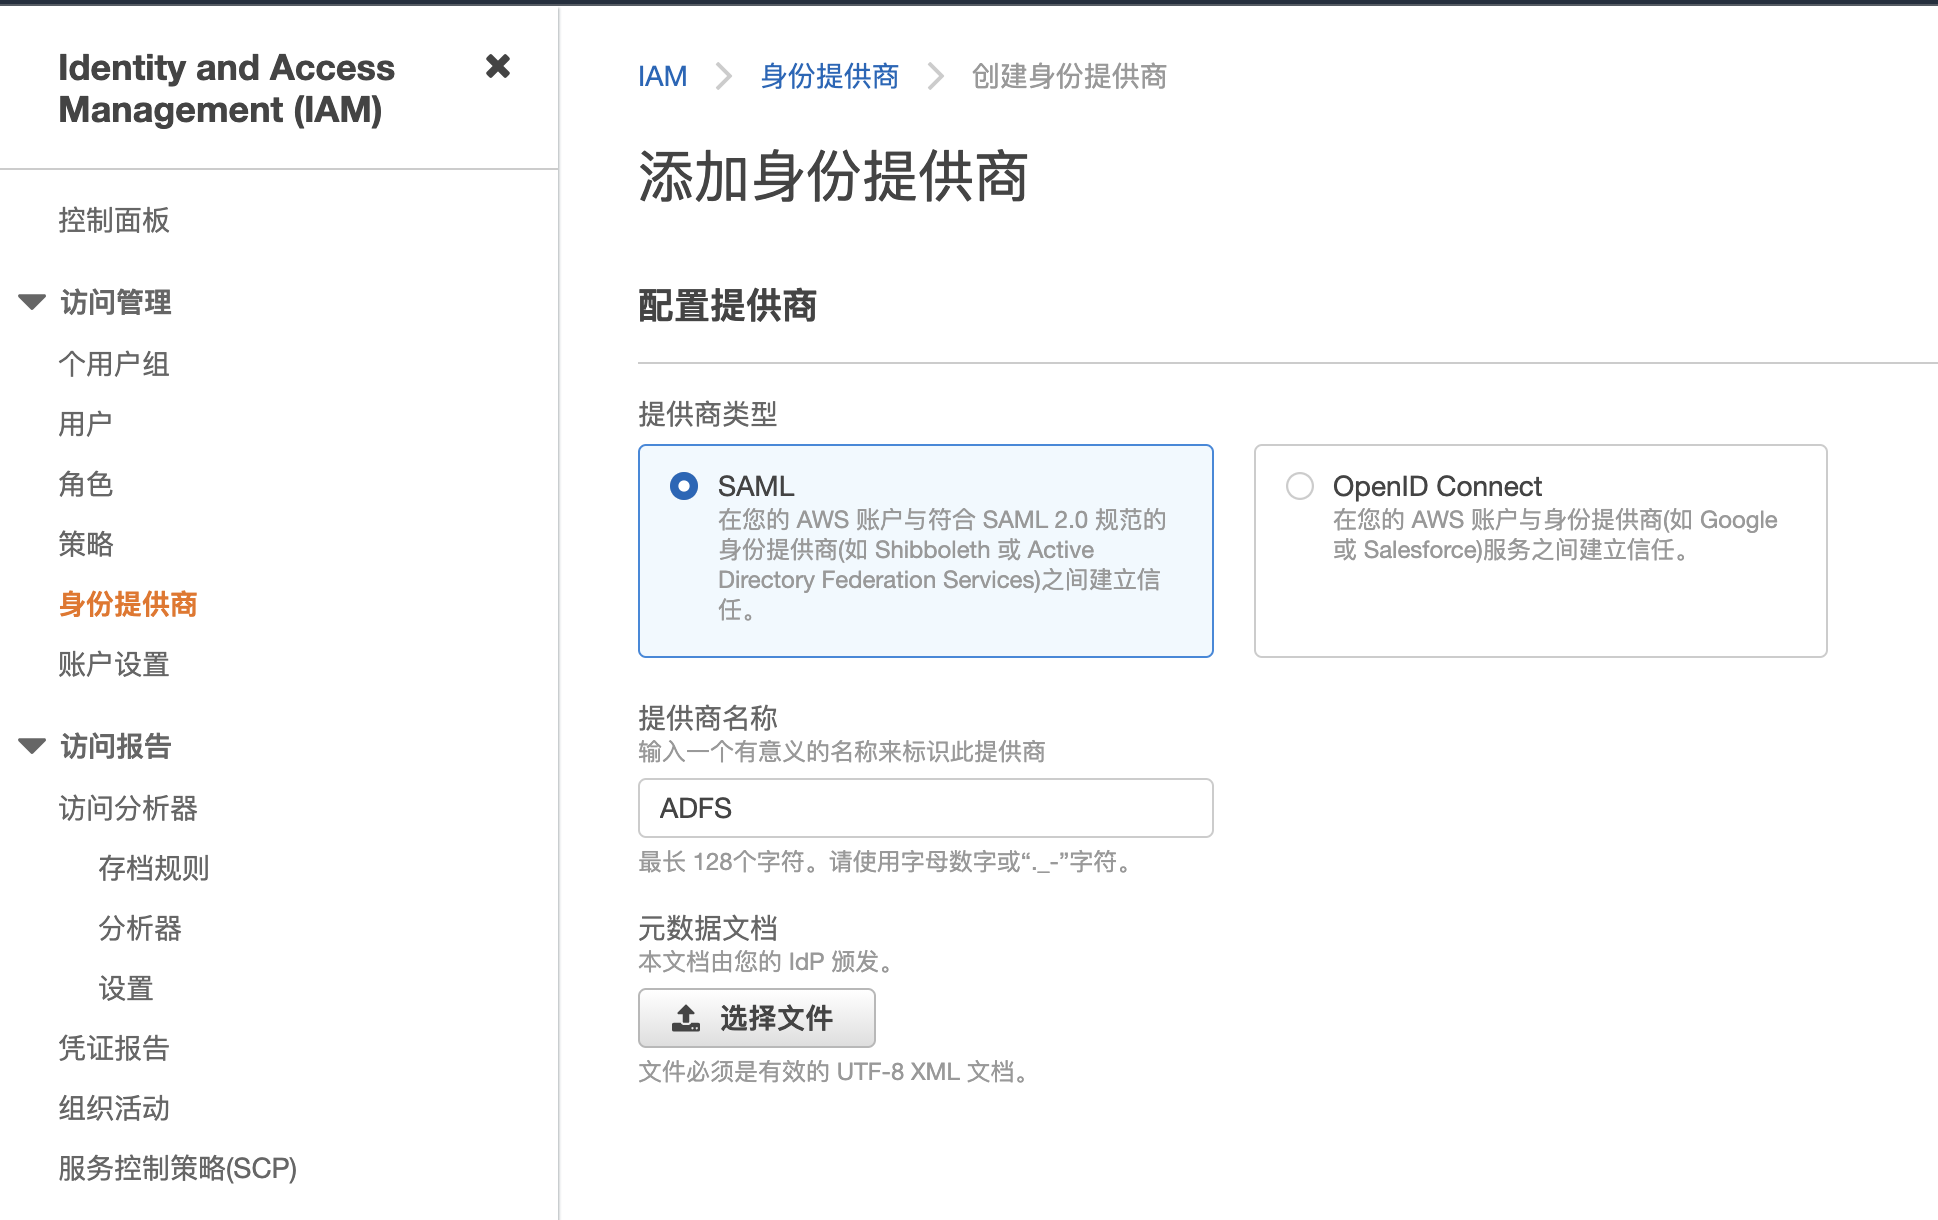The height and width of the screenshot is (1220, 1938).
Task: Open 控制面板 in sidebar
Action: pos(114,220)
